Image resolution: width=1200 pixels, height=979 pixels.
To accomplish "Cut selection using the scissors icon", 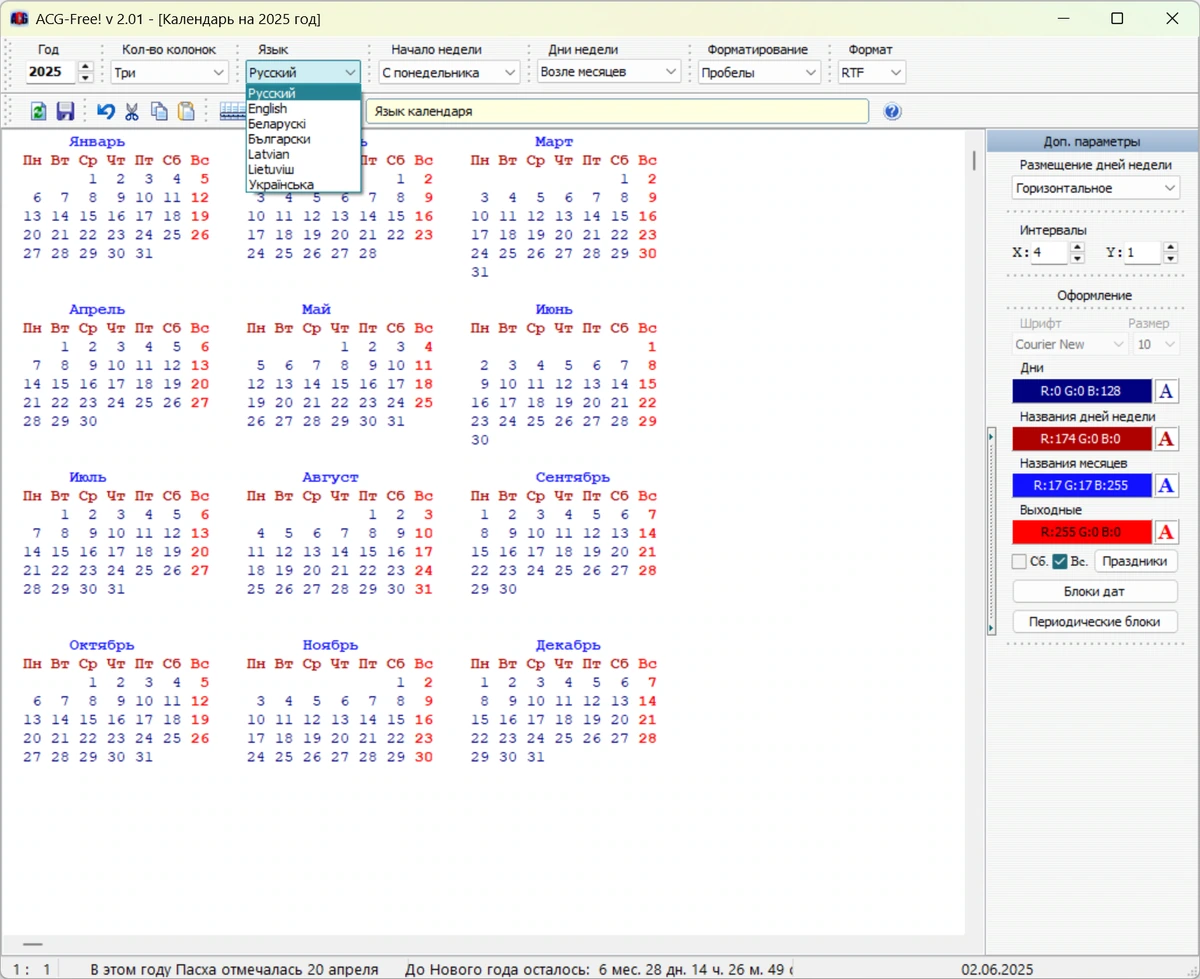I will [132, 112].
